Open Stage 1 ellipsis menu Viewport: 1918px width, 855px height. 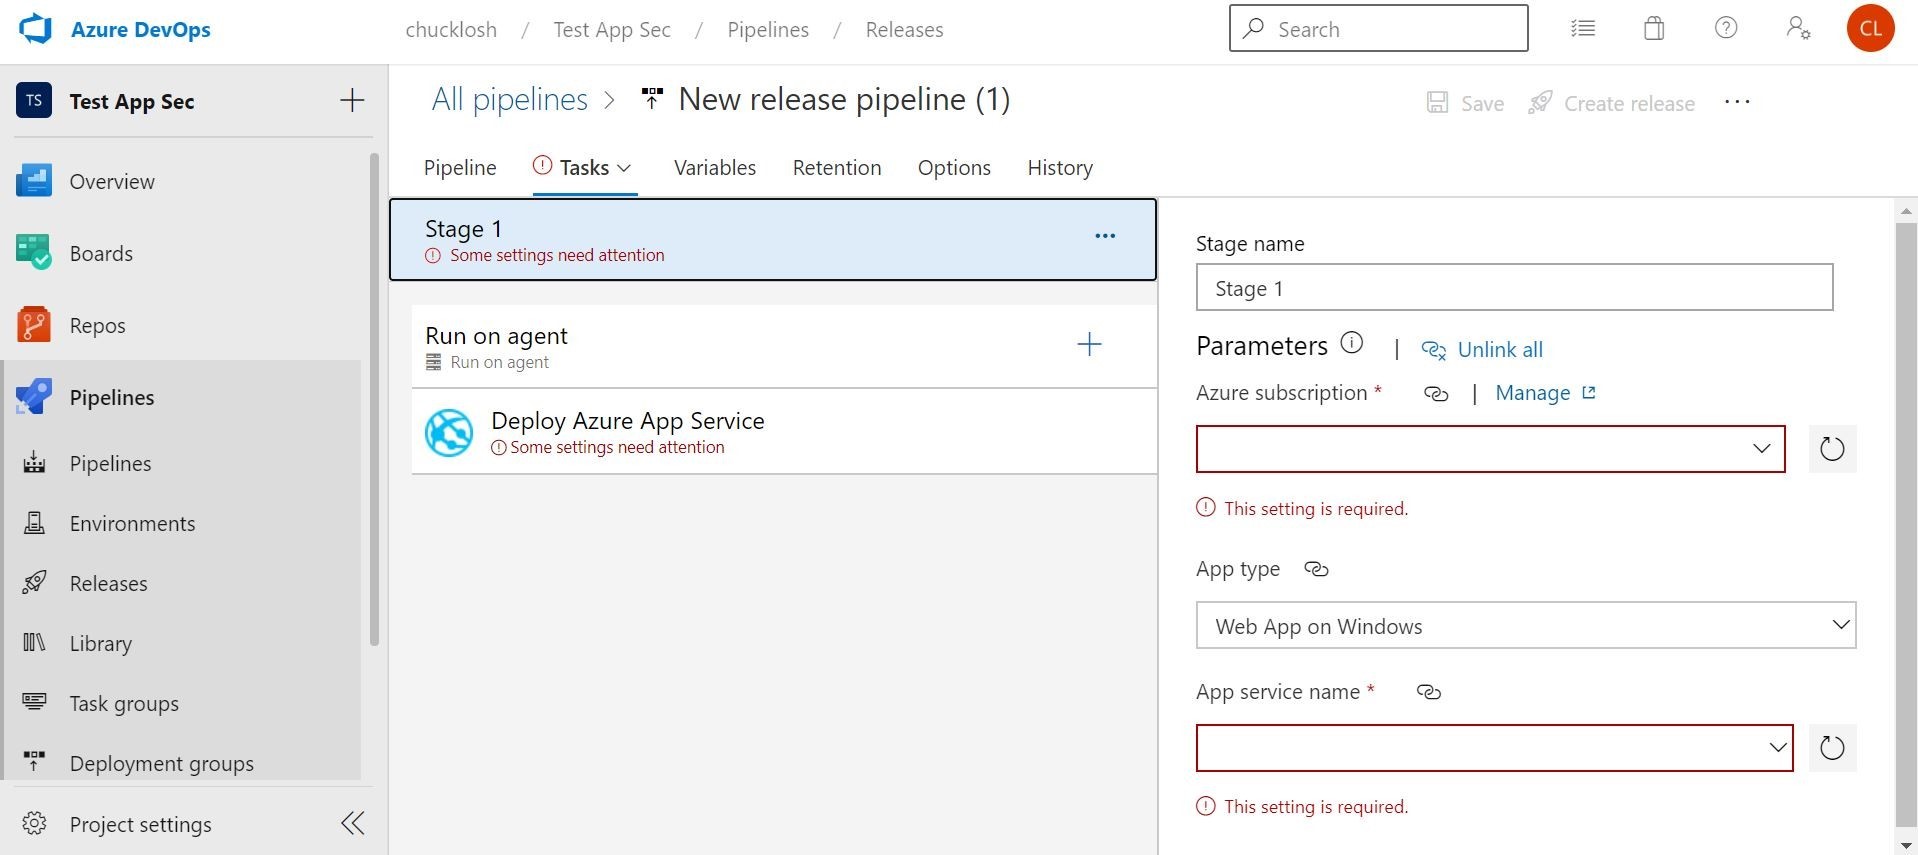coord(1105,236)
